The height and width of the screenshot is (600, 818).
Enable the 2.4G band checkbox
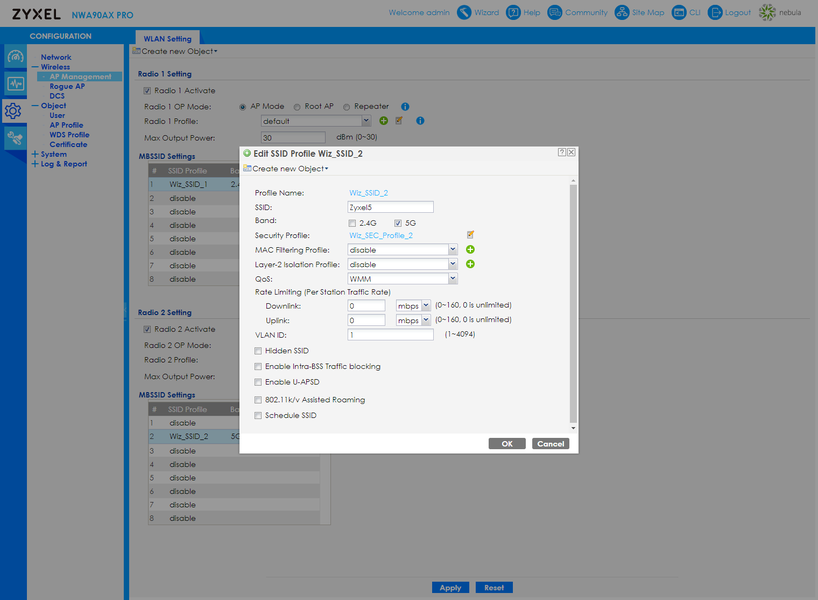click(352, 223)
